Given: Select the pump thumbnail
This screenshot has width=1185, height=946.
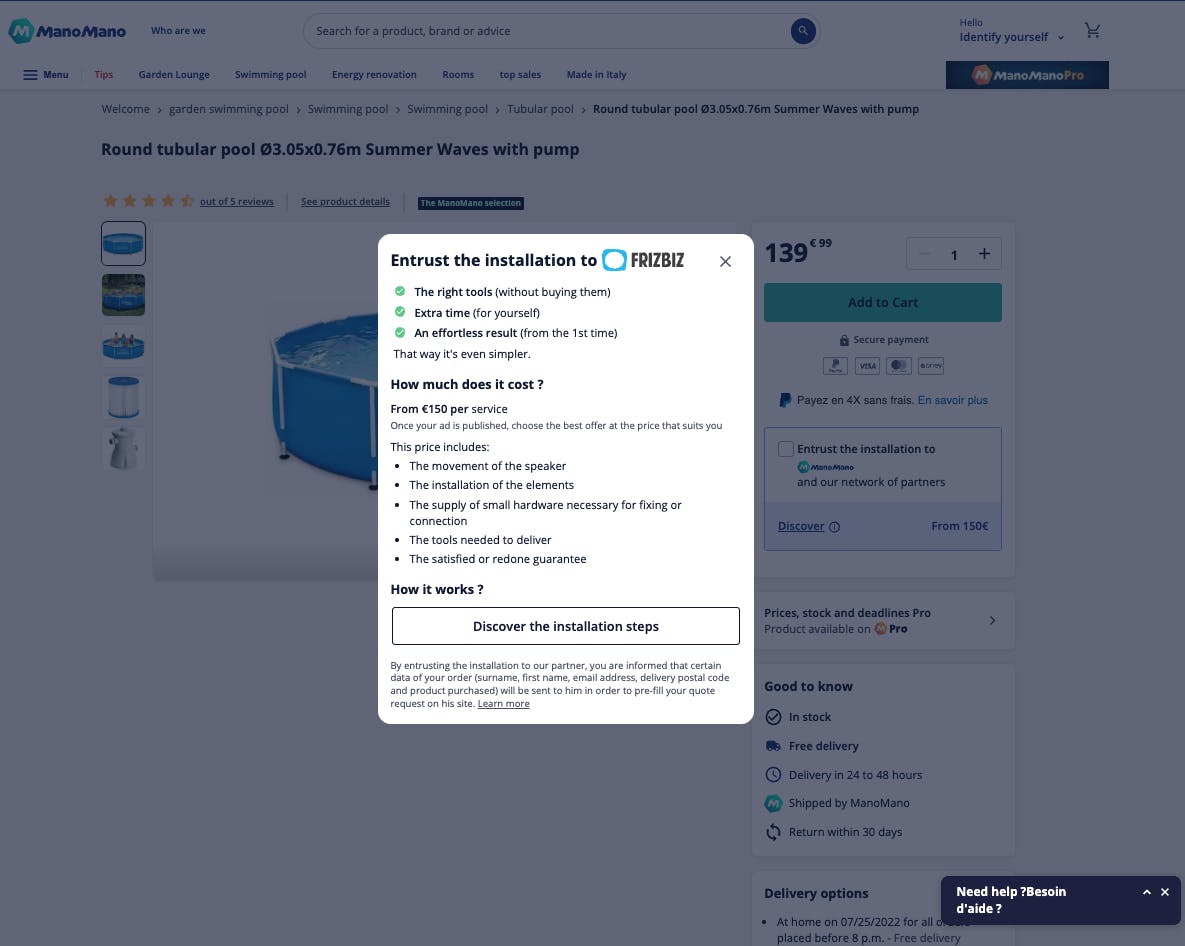Looking at the screenshot, I should 123,449.
